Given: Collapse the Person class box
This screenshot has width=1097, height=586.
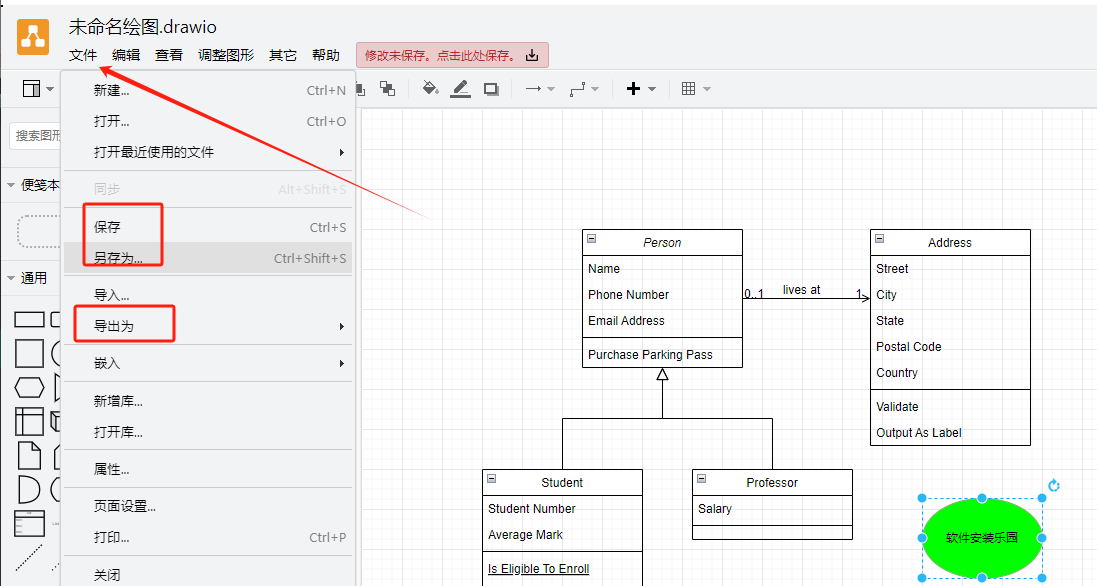Looking at the screenshot, I should (x=591, y=239).
